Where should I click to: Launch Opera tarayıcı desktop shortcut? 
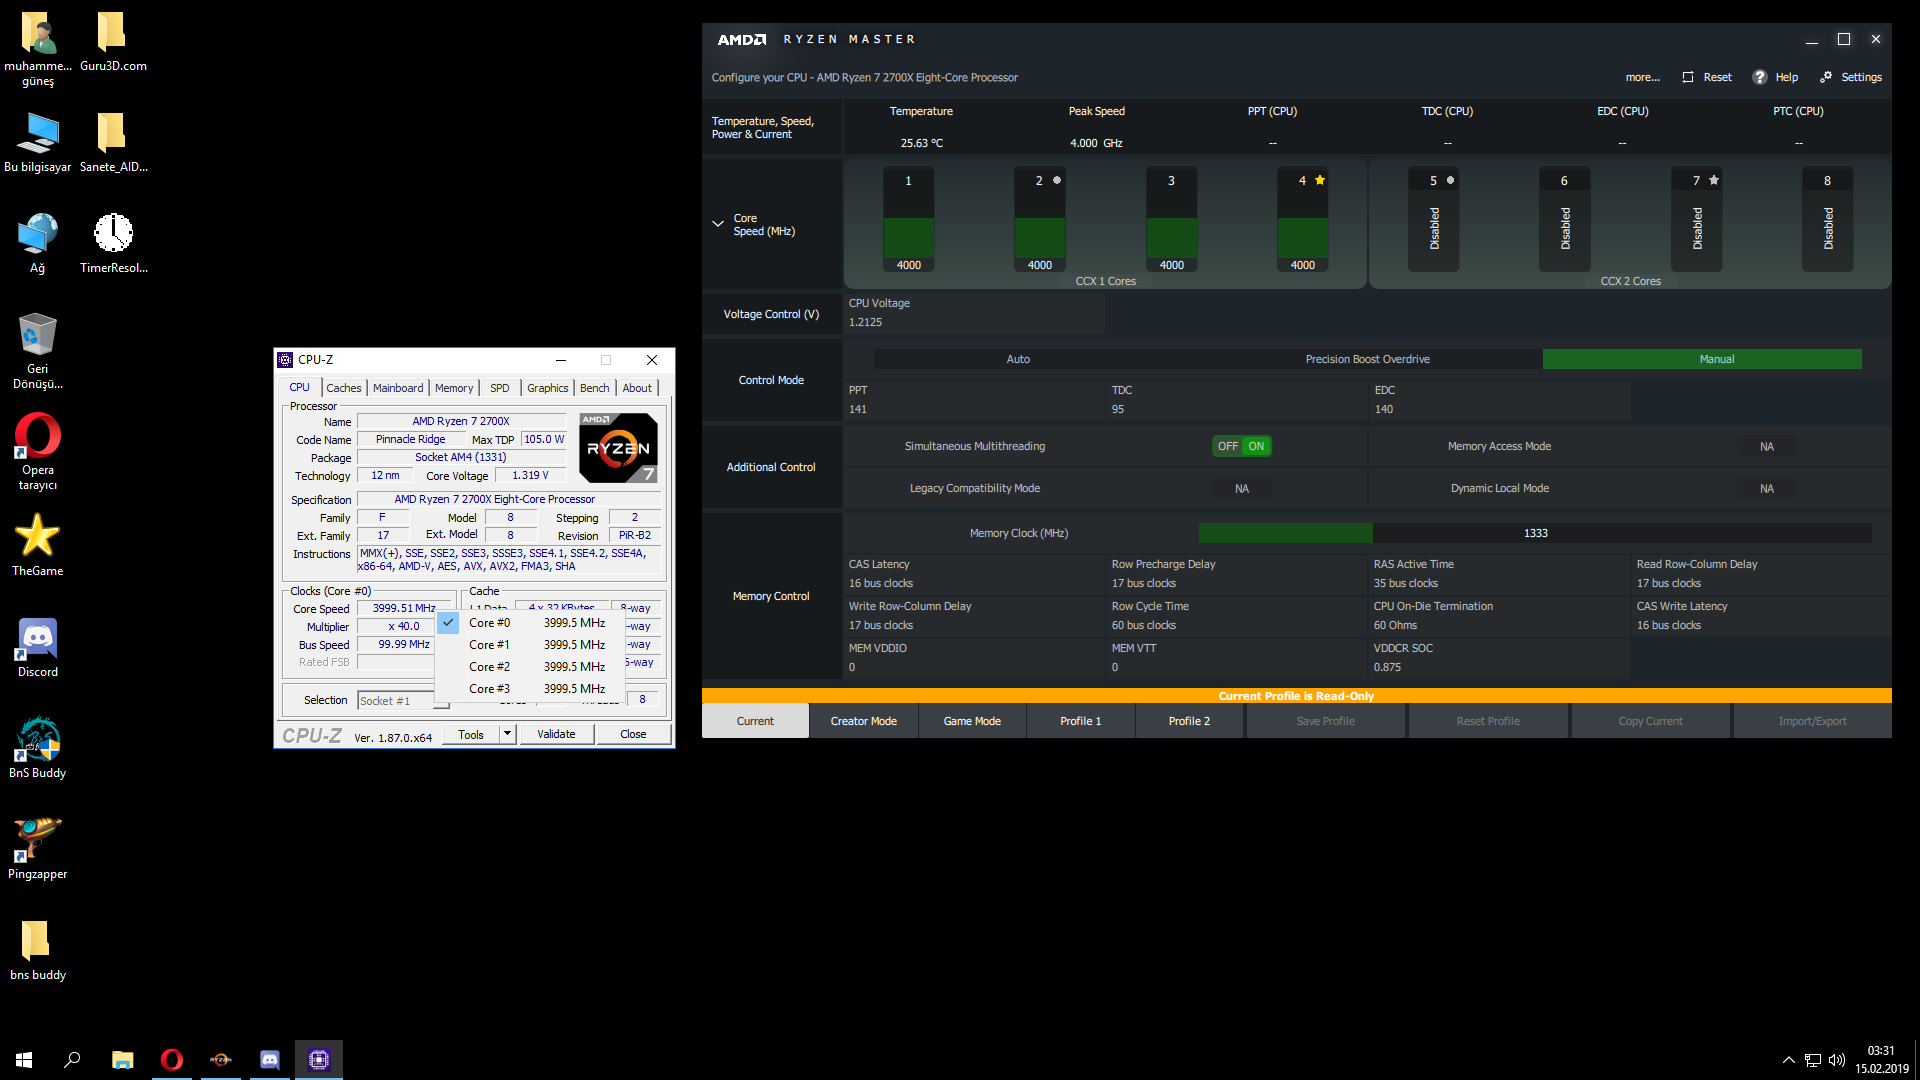click(x=38, y=452)
